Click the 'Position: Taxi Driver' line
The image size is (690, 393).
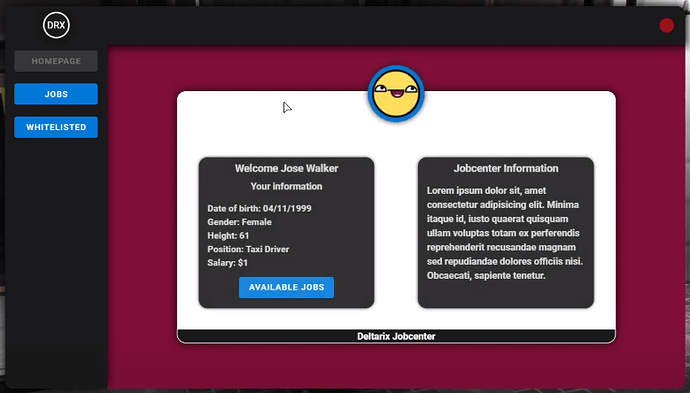point(248,249)
